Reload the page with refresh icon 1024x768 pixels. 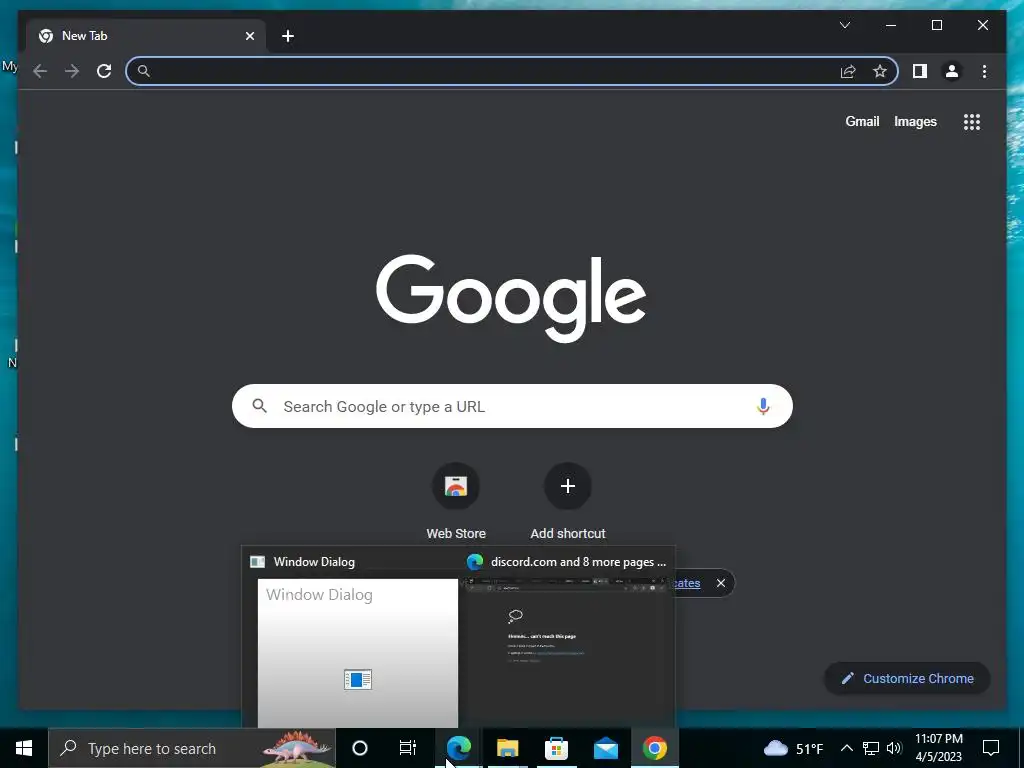click(x=104, y=71)
